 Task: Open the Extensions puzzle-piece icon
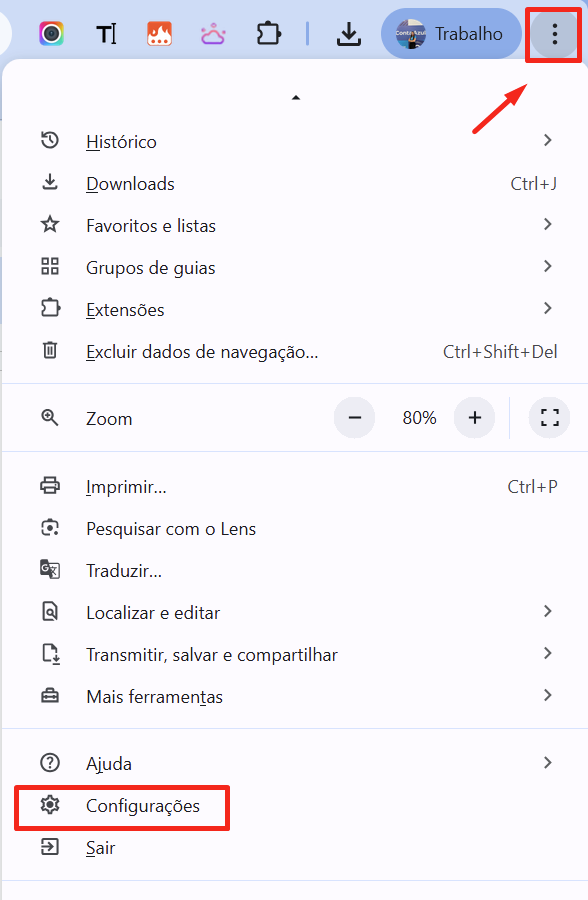pos(268,33)
